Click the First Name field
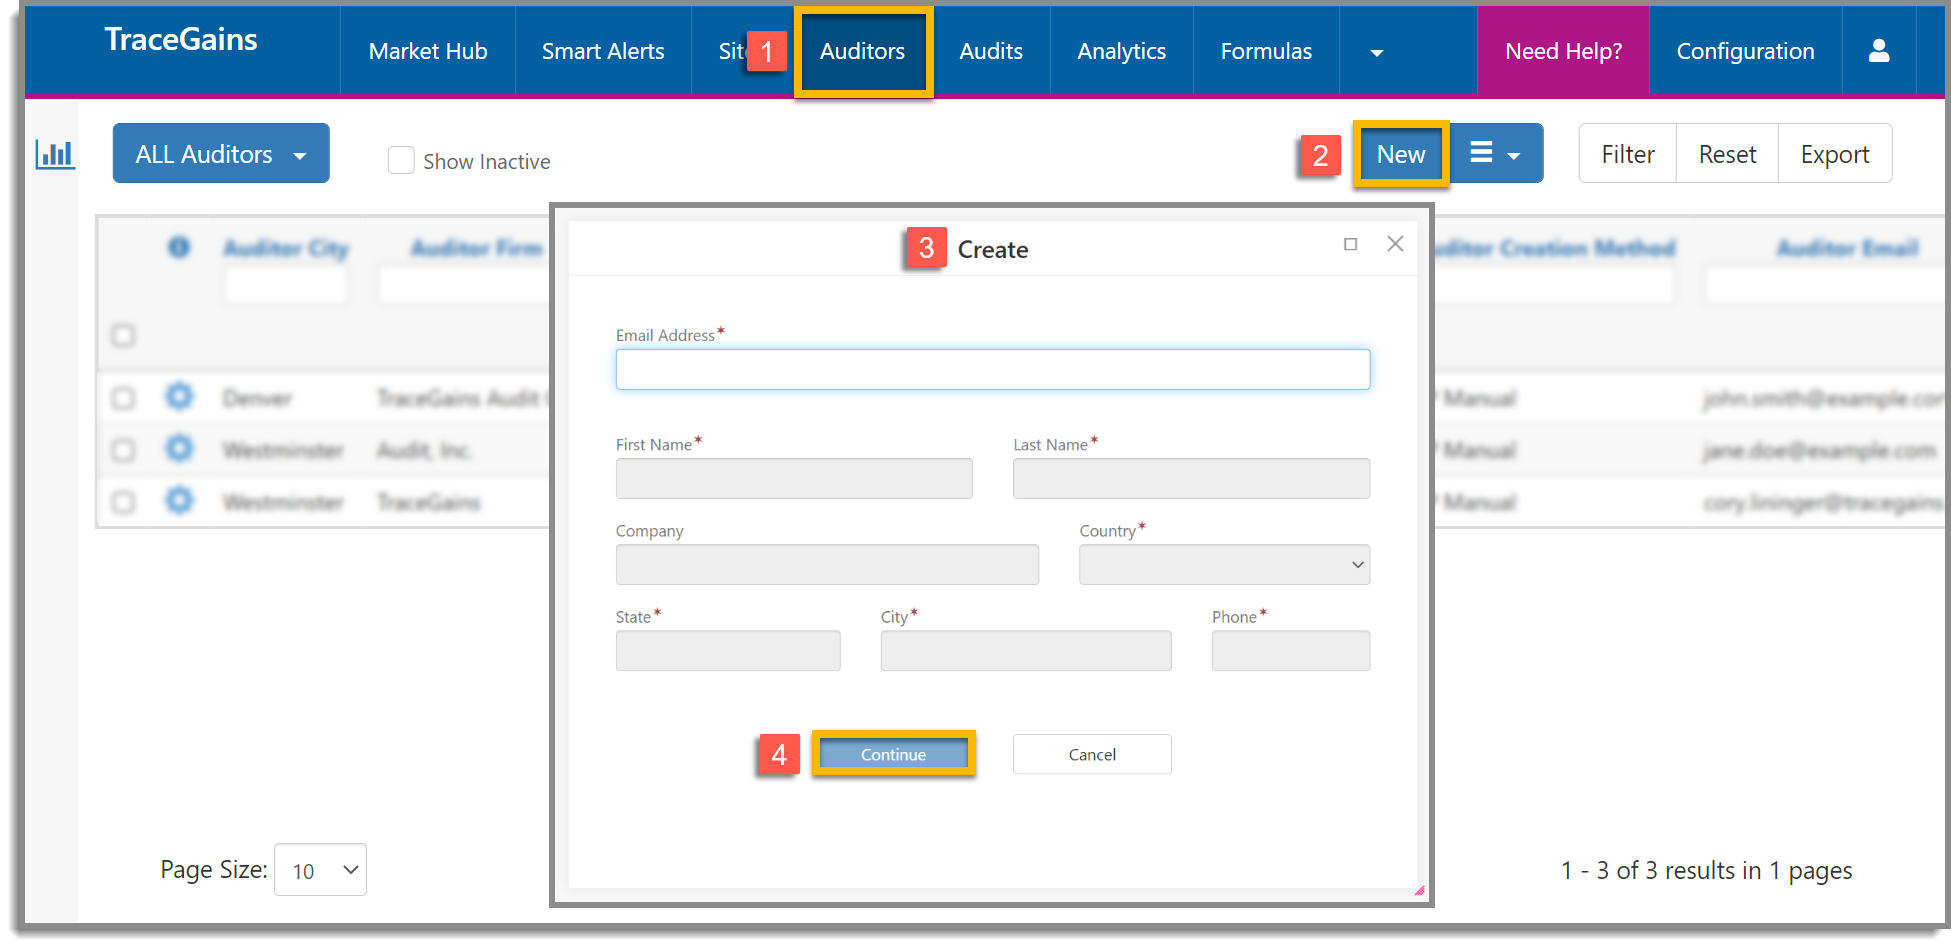 coord(794,478)
